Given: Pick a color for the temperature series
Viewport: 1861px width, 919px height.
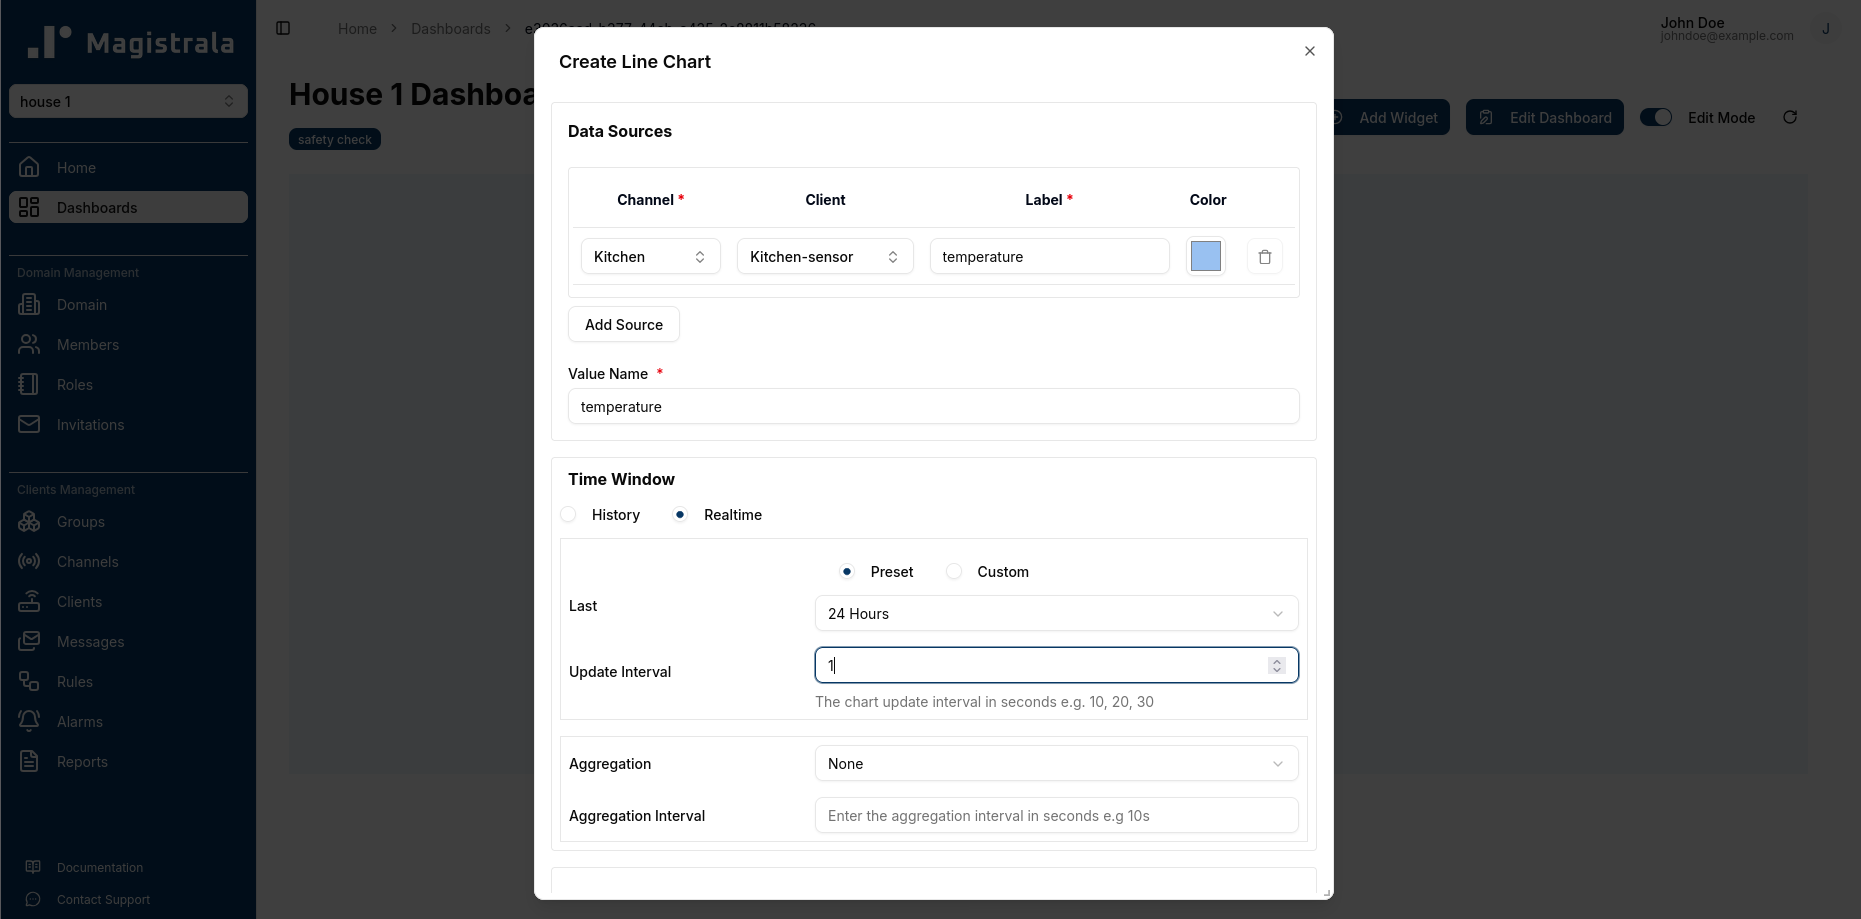Looking at the screenshot, I should pos(1205,256).
